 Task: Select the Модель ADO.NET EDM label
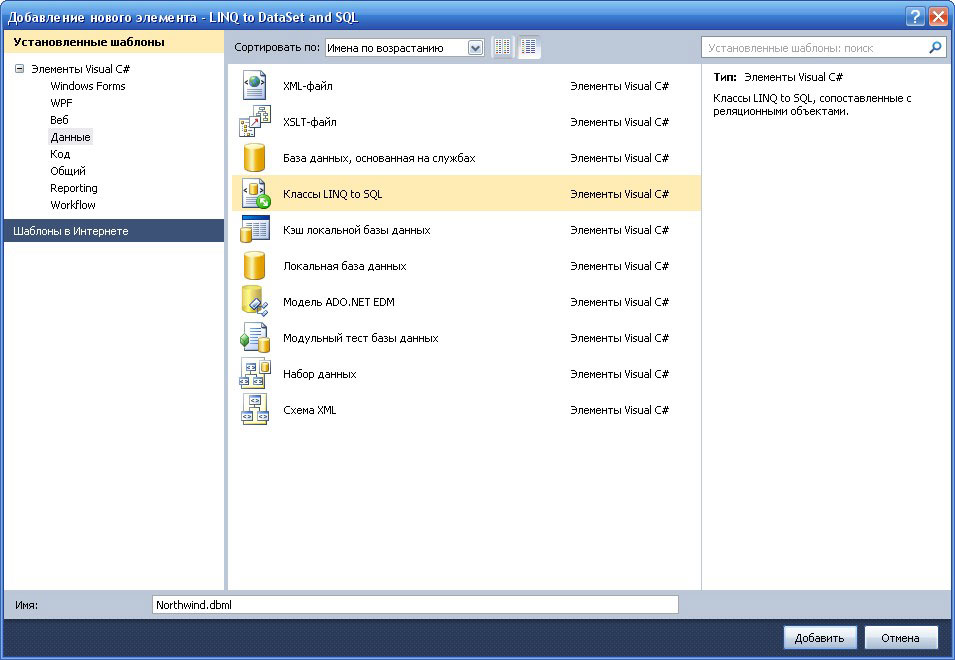coord(339,302)
